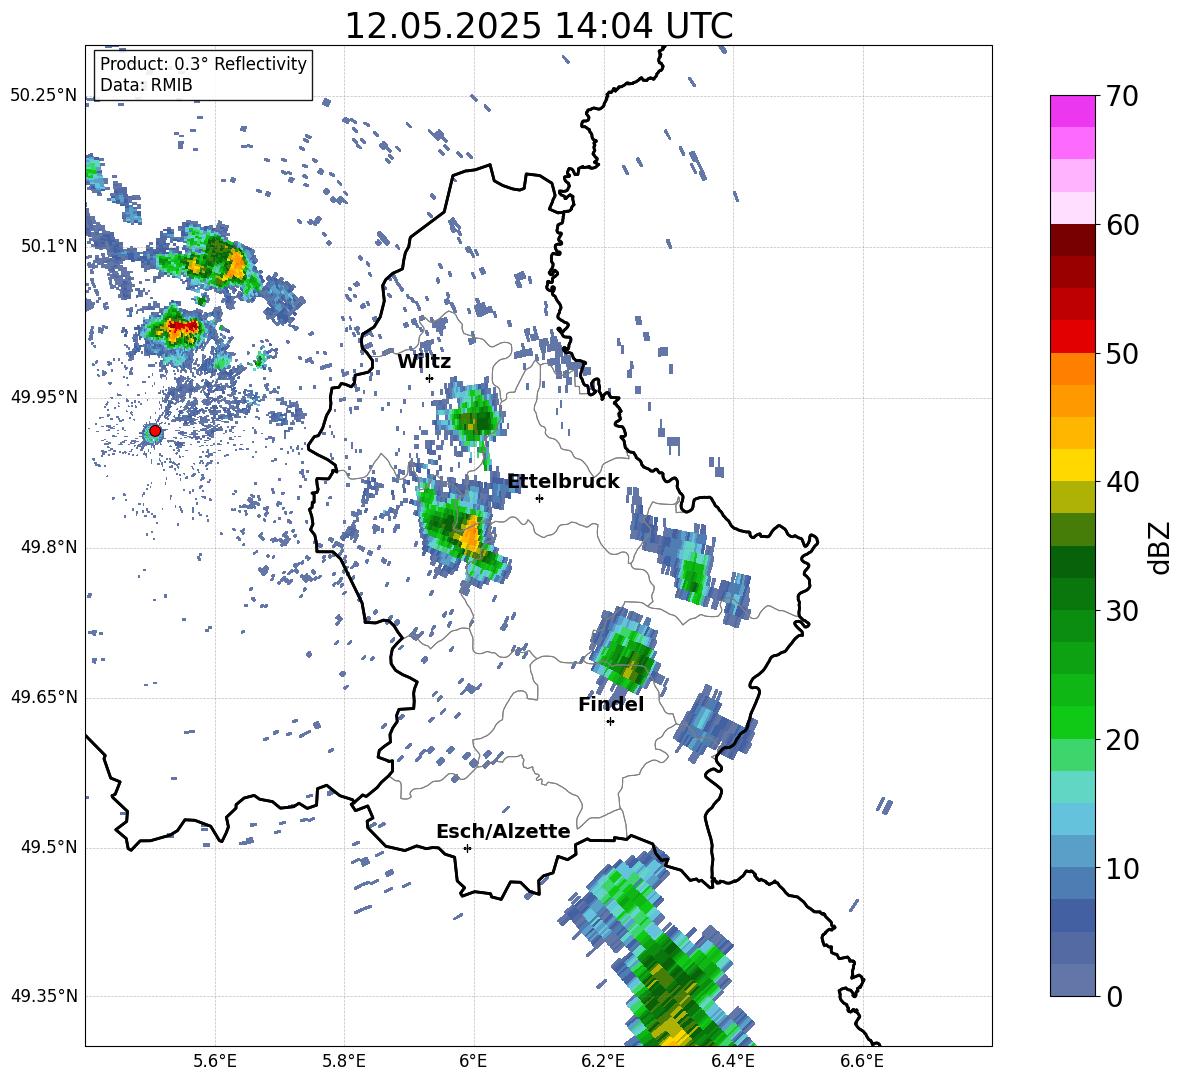Click the 40 tick on colorbar
Image resolution: width=1184 pixels, height=1081 pixels.
1122,482
